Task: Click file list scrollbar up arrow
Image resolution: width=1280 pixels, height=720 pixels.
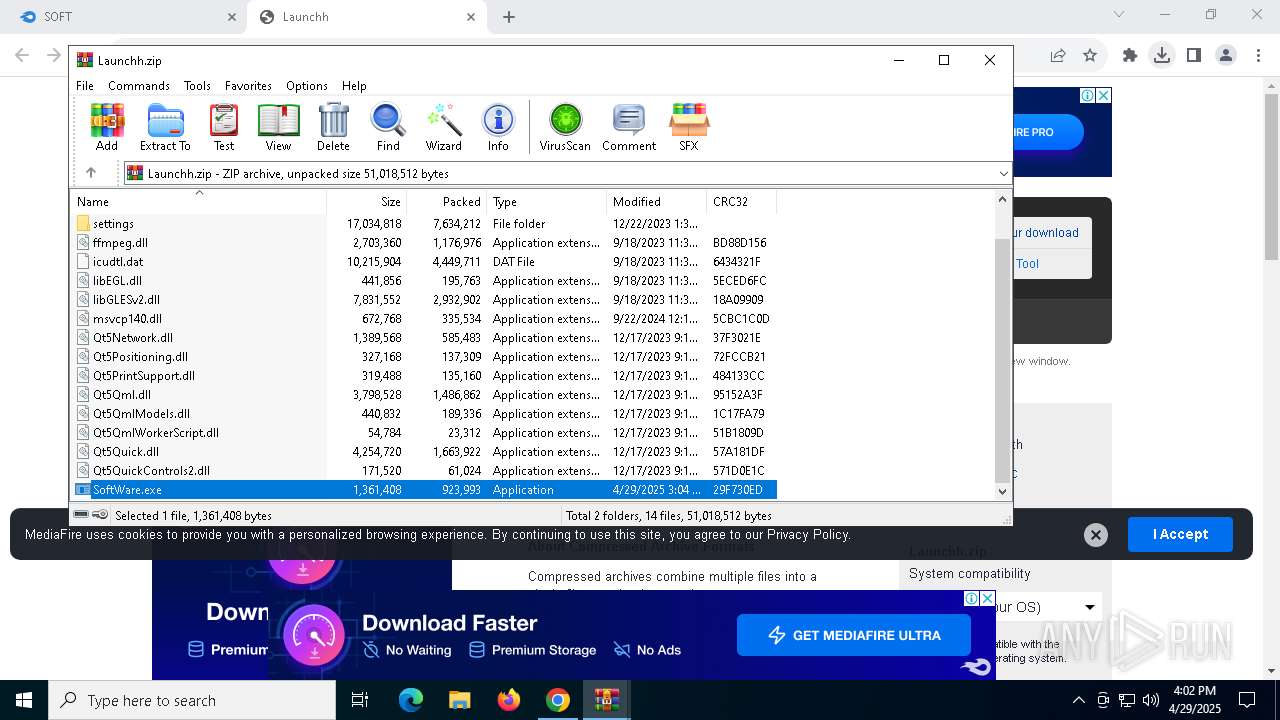Action: pos(1003,200)
